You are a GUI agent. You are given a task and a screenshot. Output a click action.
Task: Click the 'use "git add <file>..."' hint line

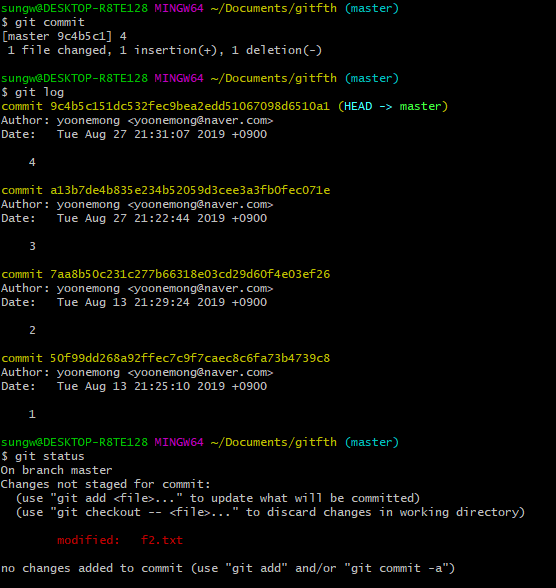point(218,498)
